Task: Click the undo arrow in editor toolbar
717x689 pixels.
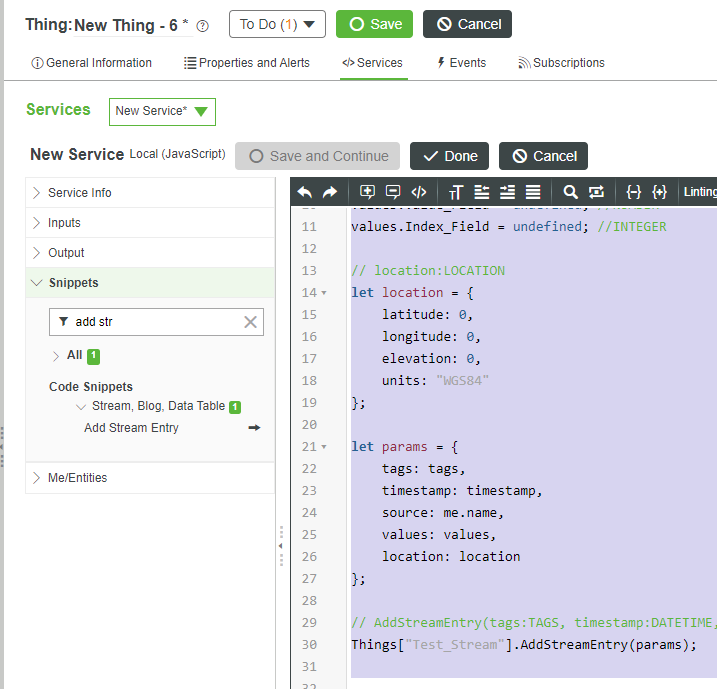Action: click(x=305, y=192)
